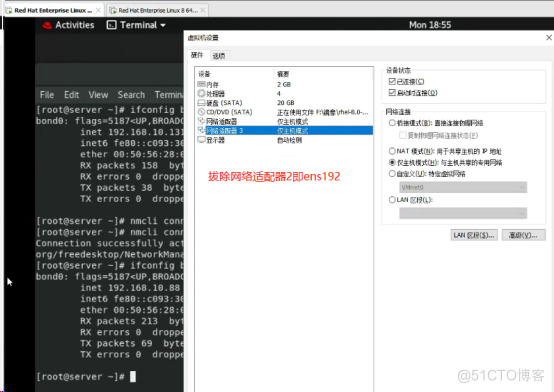Select Custom (自定义) virtual network radio
The width and height of the screenshot is (554, 392).
point(392,174)
